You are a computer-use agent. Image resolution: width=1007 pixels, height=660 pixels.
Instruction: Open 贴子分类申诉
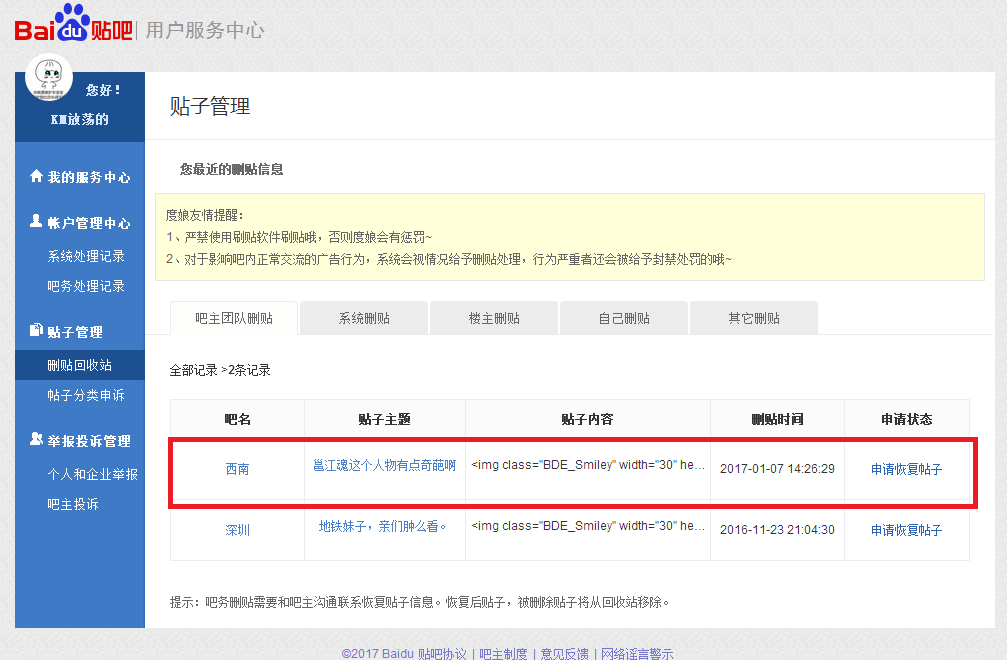[86, 395]
